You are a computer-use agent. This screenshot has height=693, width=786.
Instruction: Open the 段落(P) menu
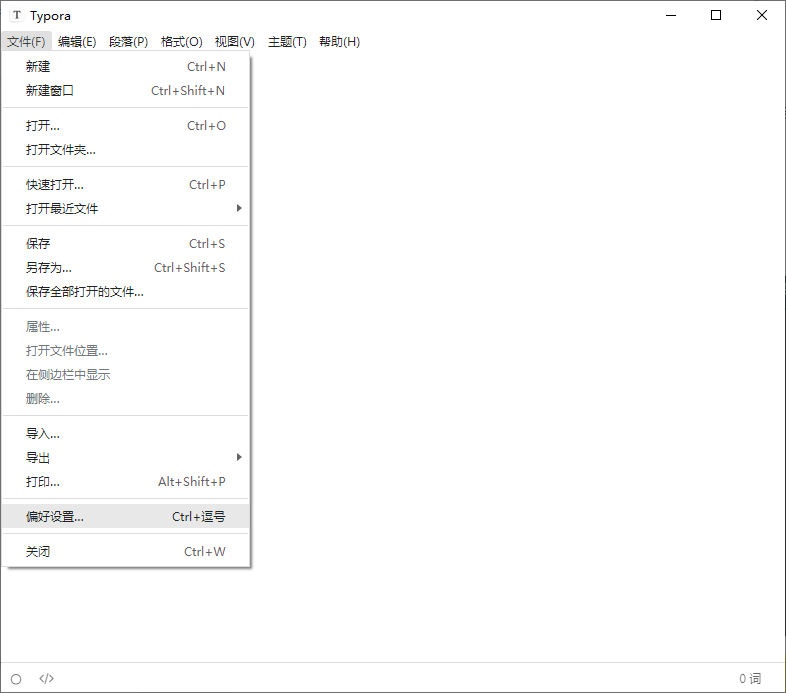[128, 42]
